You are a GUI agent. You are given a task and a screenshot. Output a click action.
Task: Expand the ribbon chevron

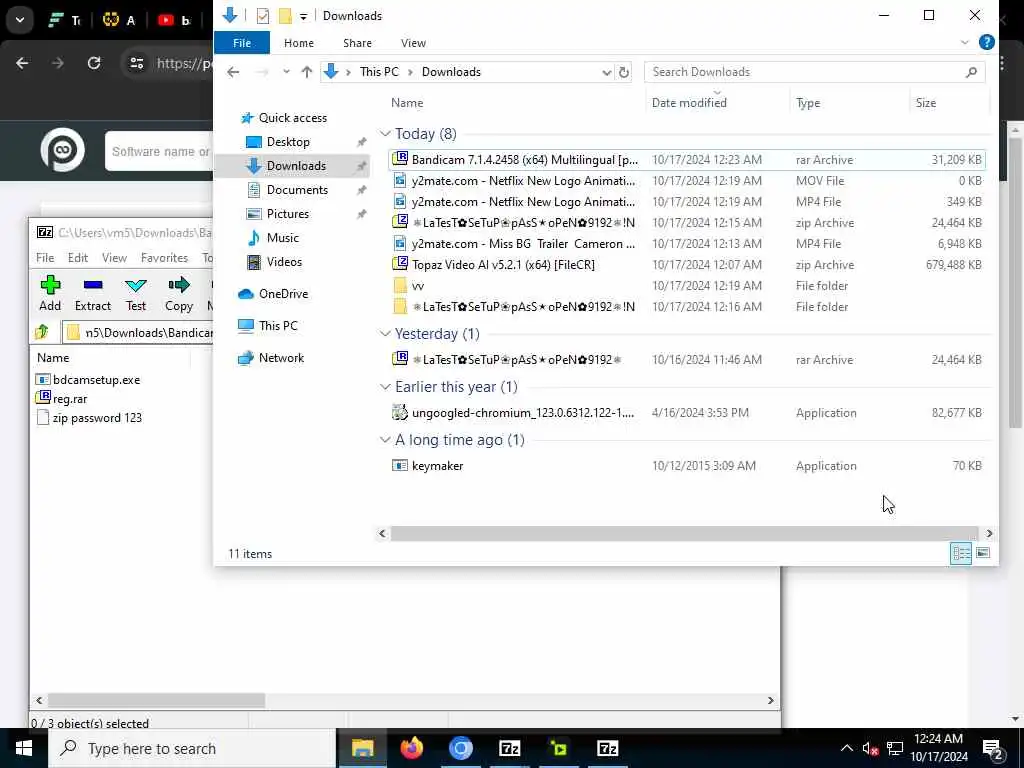[x=965, y=42]
